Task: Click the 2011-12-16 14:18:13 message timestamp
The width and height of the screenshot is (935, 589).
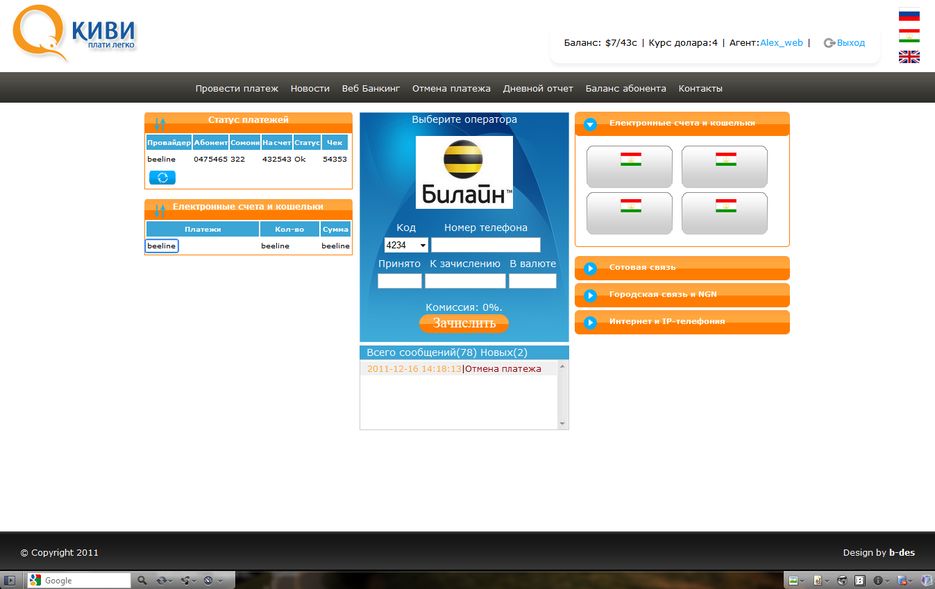Action: click(414, 369)
